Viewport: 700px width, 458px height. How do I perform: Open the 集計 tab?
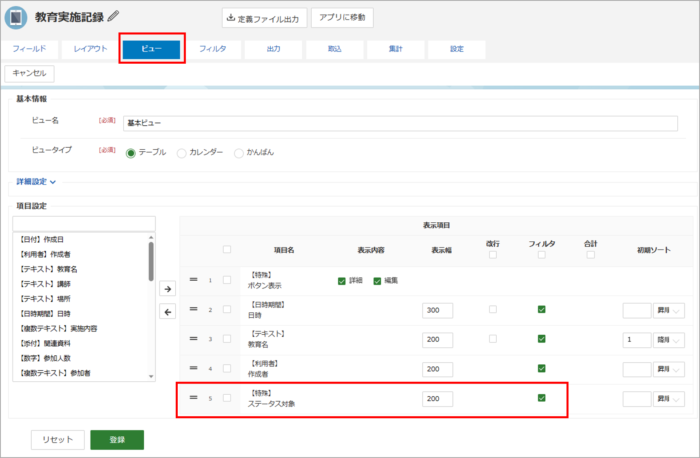[x=396, y=49]
